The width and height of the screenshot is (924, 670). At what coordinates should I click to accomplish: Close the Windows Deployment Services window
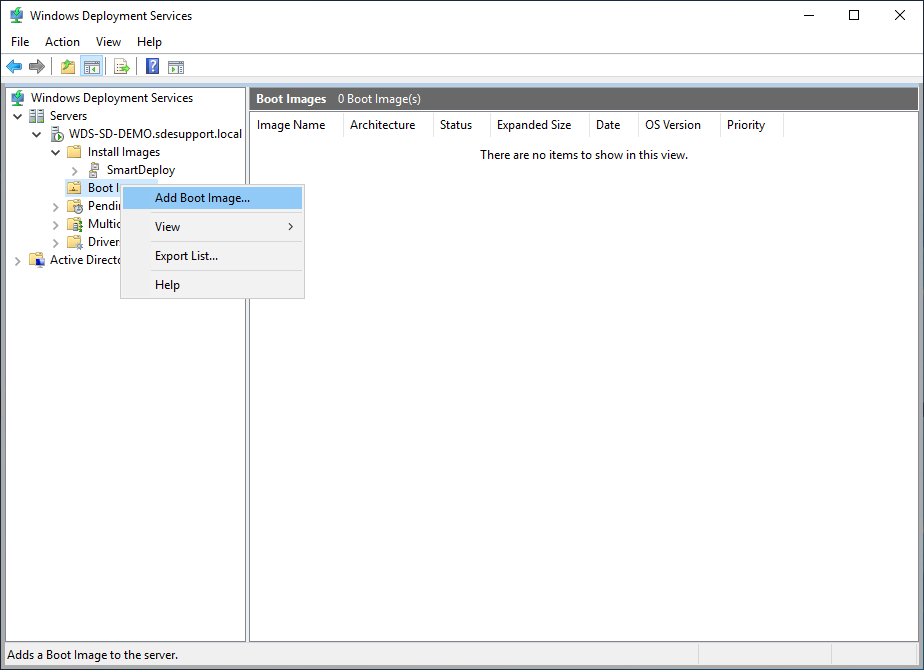(x=900, y=15)
